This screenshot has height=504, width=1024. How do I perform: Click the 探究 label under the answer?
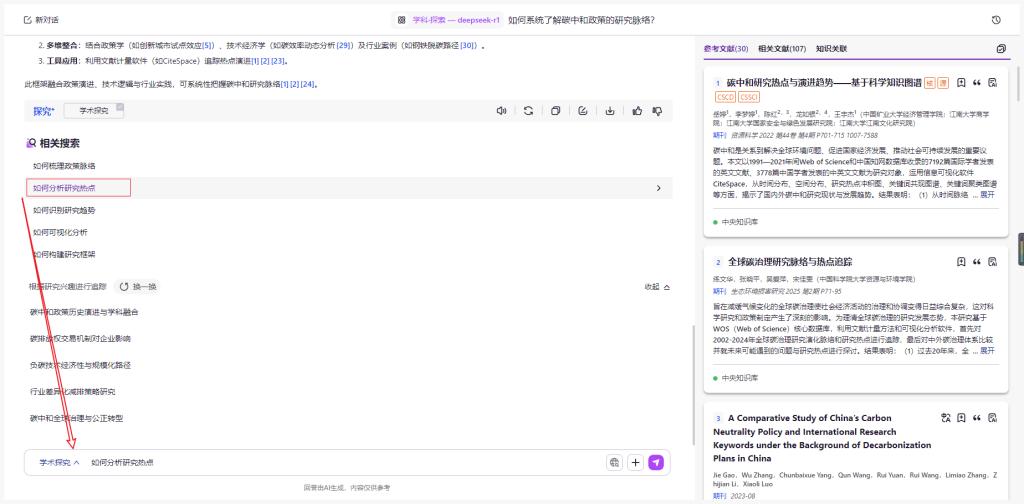coord(44,111)
